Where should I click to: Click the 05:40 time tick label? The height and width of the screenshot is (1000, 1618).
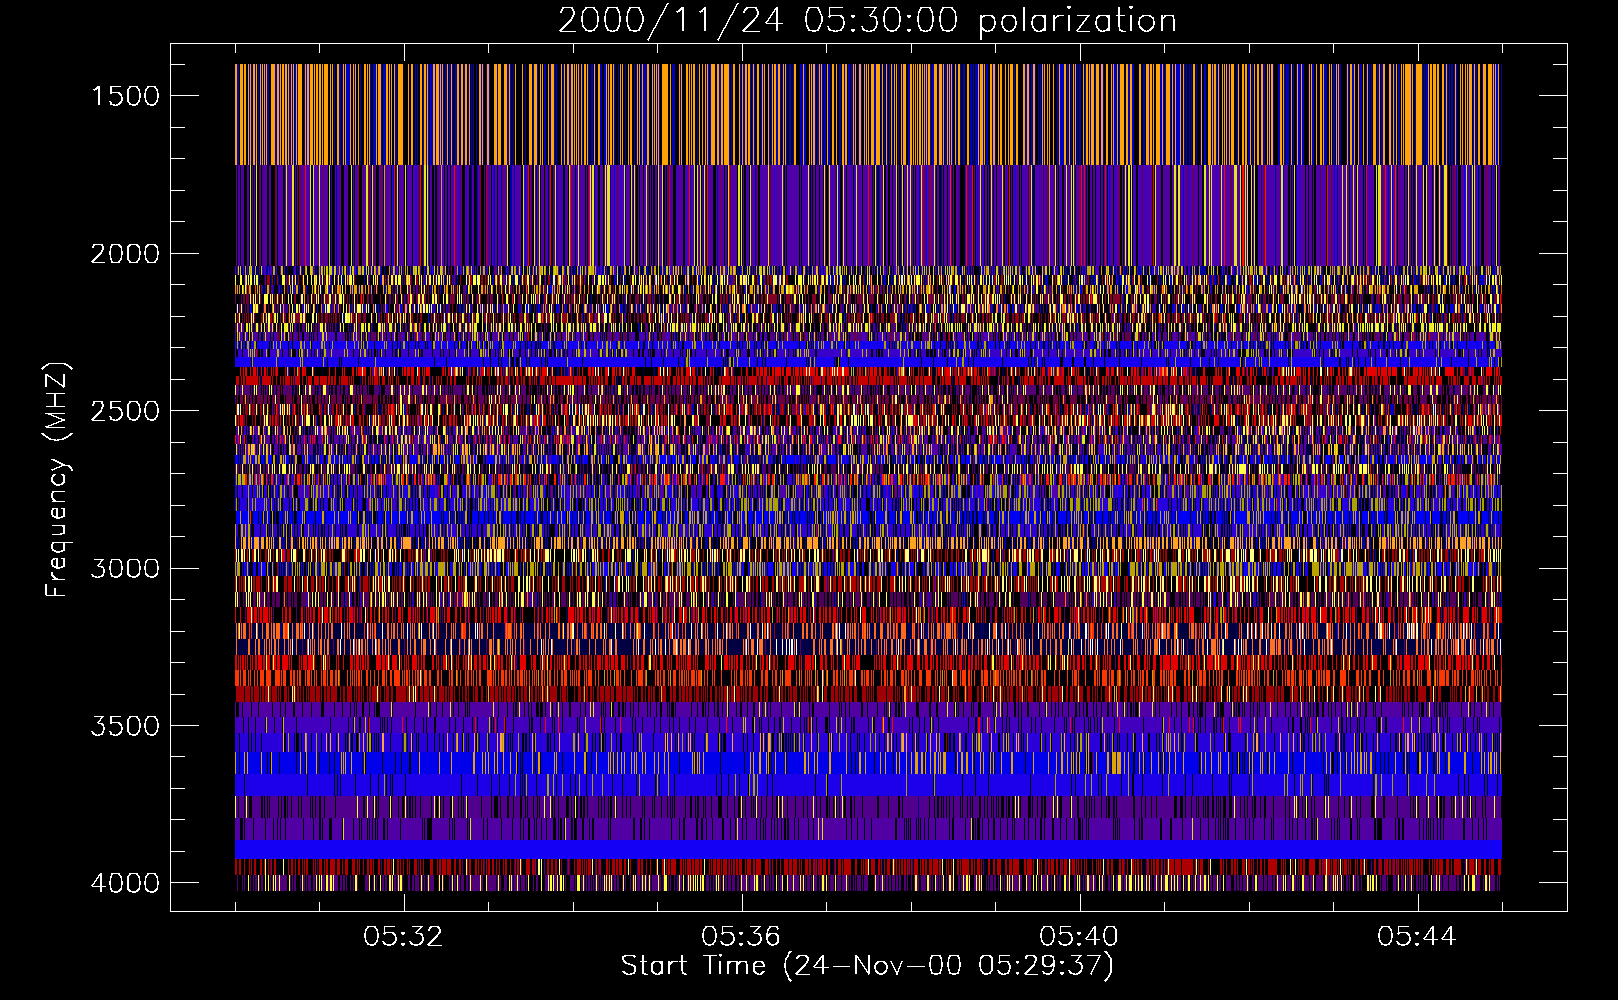pos(1079,937)
